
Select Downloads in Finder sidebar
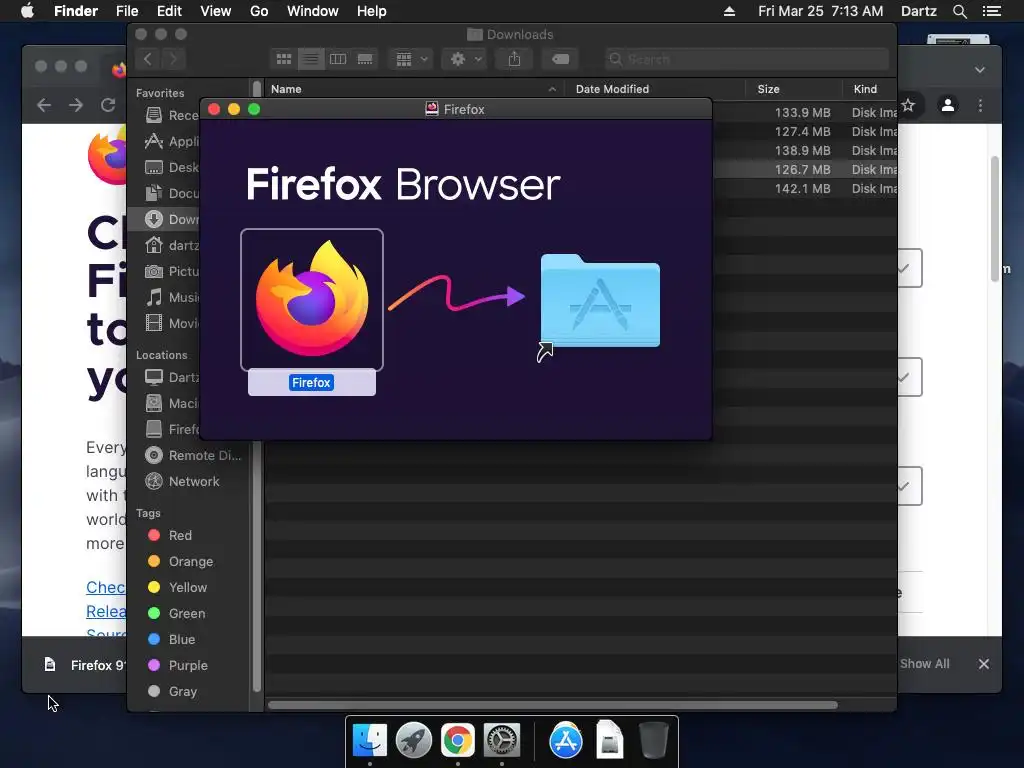[x=165, y=219]
